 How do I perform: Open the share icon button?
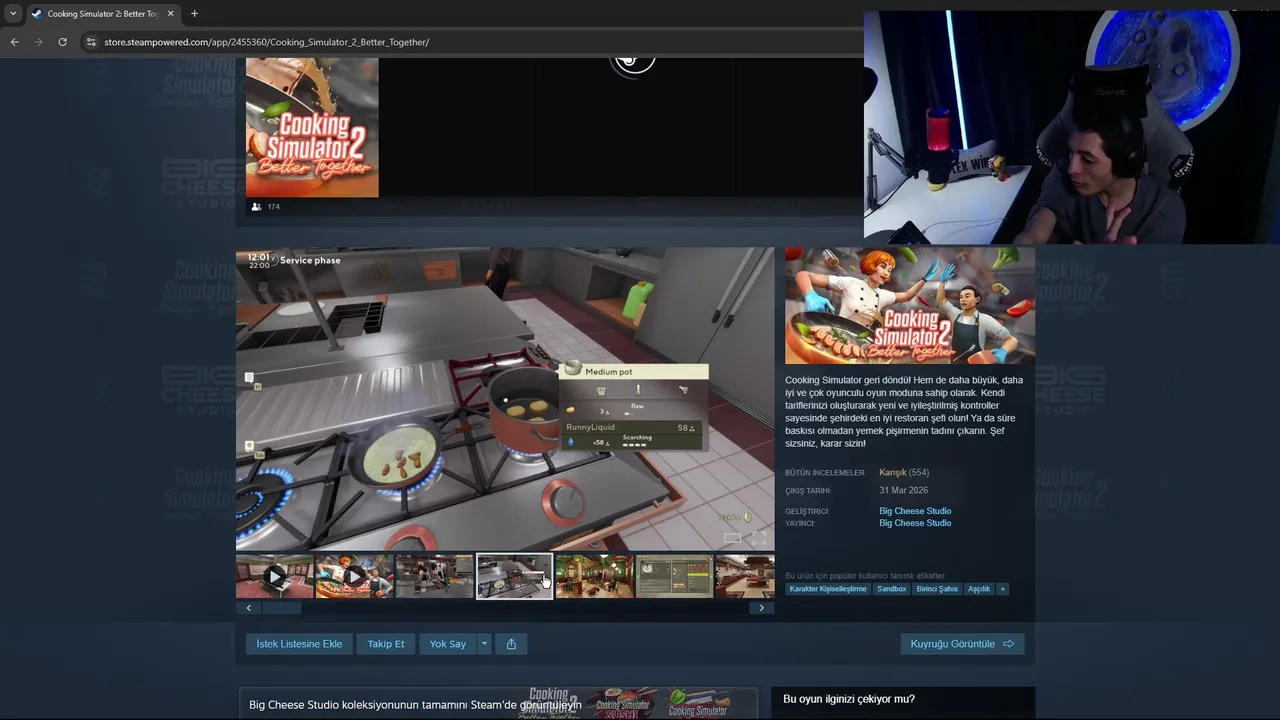[x=511, y=644]
